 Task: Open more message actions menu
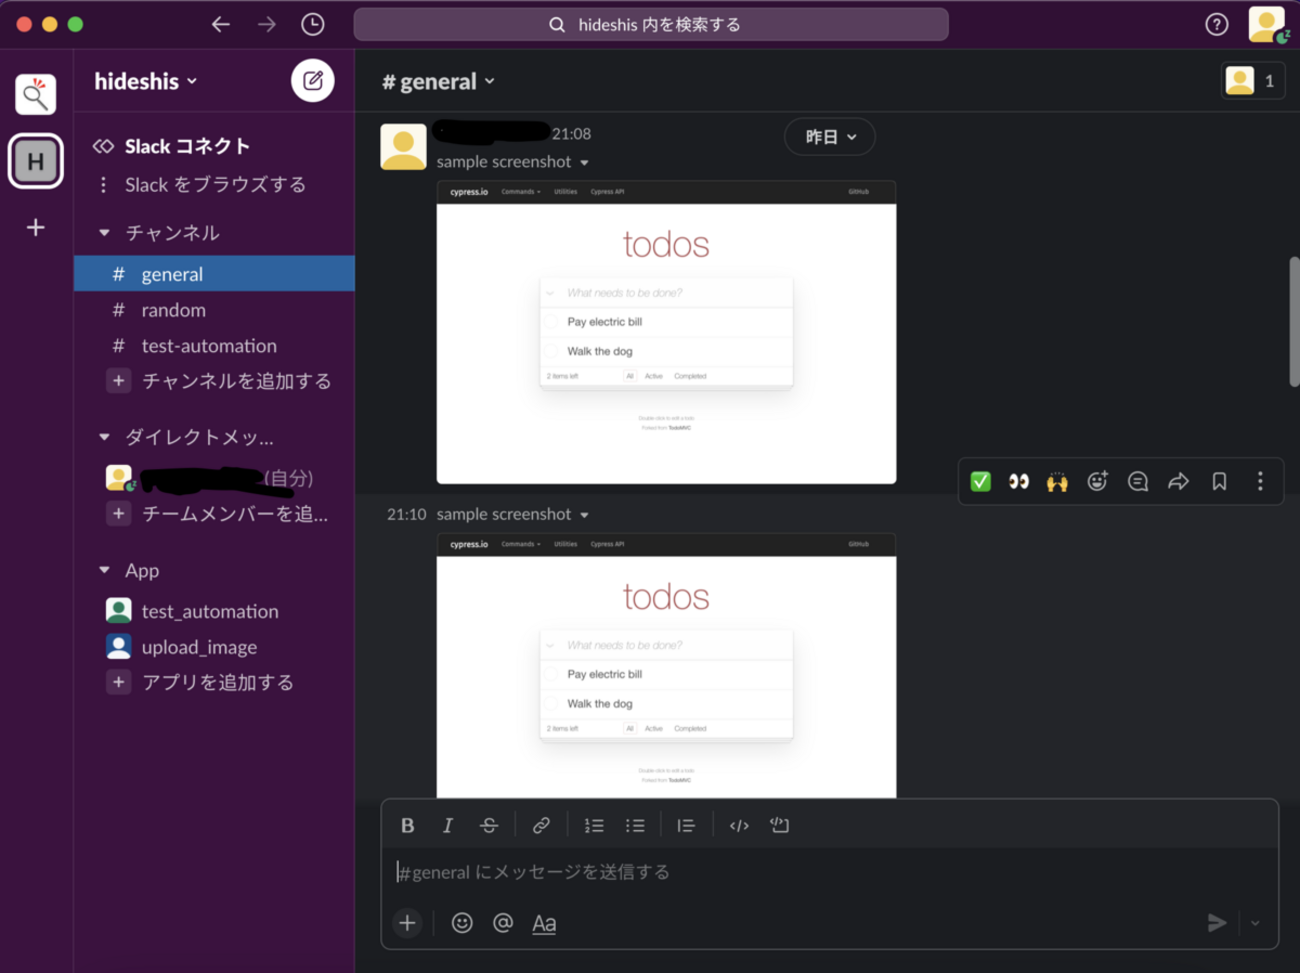(x=1260, y=482)
